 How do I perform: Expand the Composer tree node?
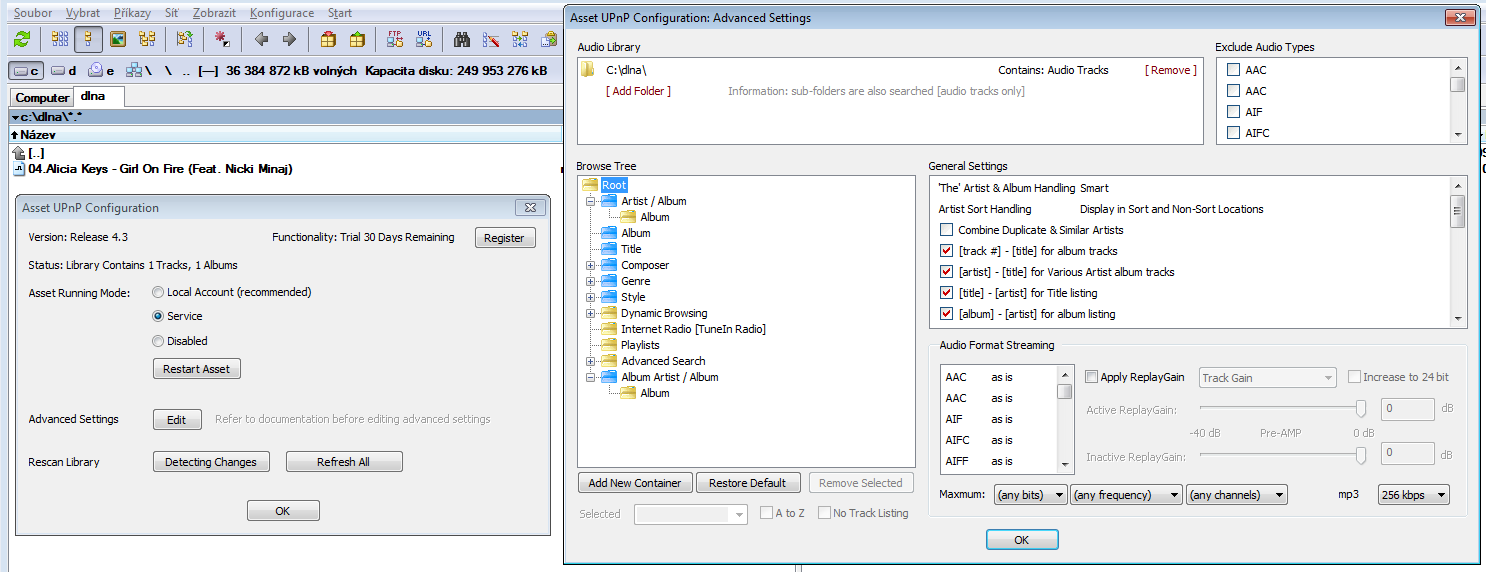click(591, 265)
